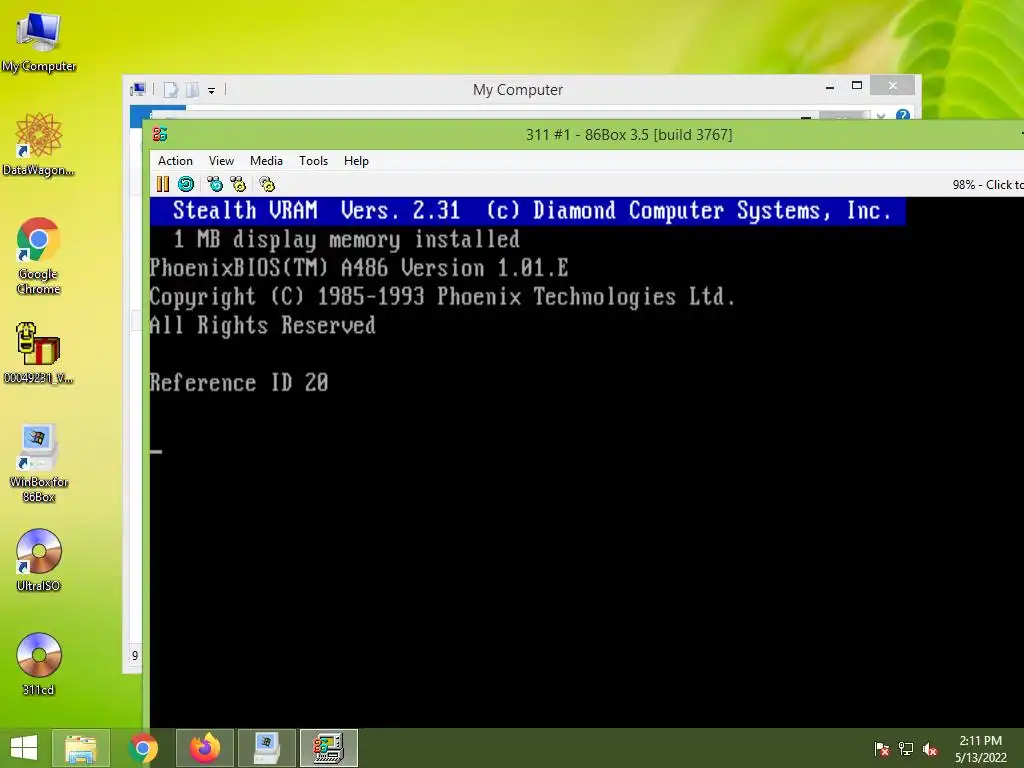Viewport: 1024px width, 768px height.
Task: Open Firefox from the taskbar
Action: (205, 748)
